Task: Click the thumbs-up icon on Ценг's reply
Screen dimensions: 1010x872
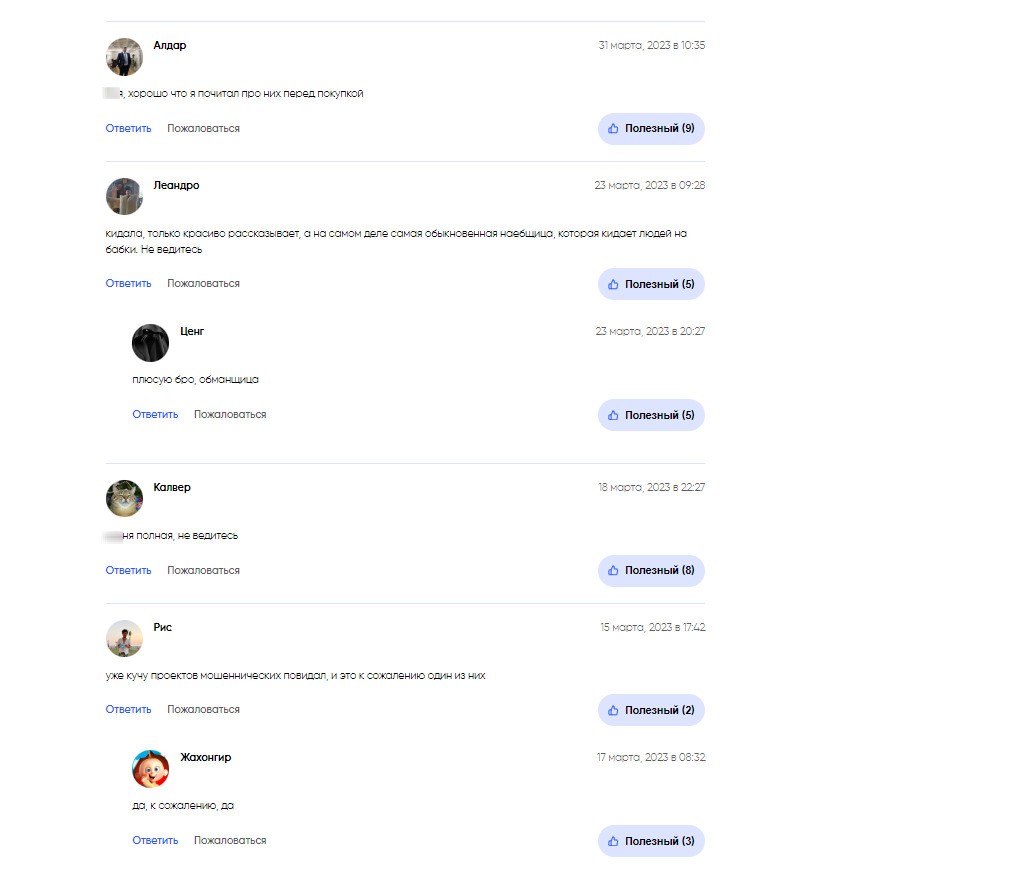Action: coord(613,415)
